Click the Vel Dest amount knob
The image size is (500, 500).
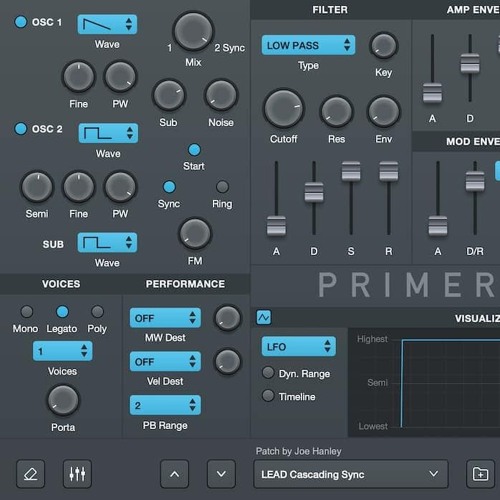pyautogui.click(x=228, y=362)
